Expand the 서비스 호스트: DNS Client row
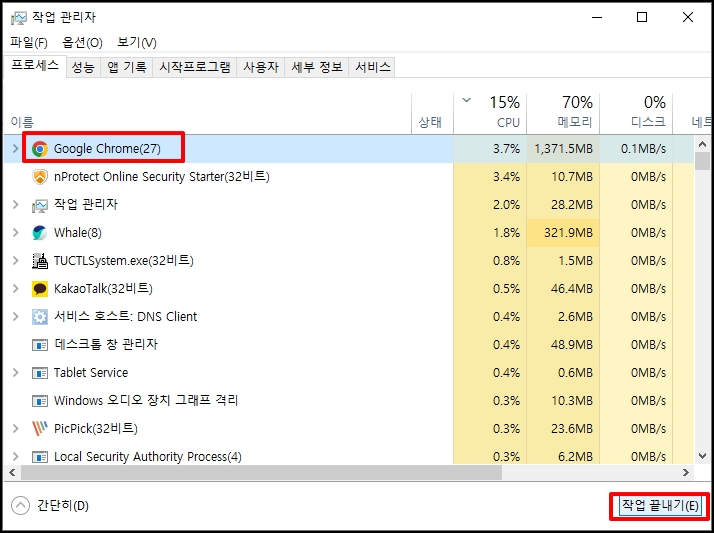 (15, 316)
